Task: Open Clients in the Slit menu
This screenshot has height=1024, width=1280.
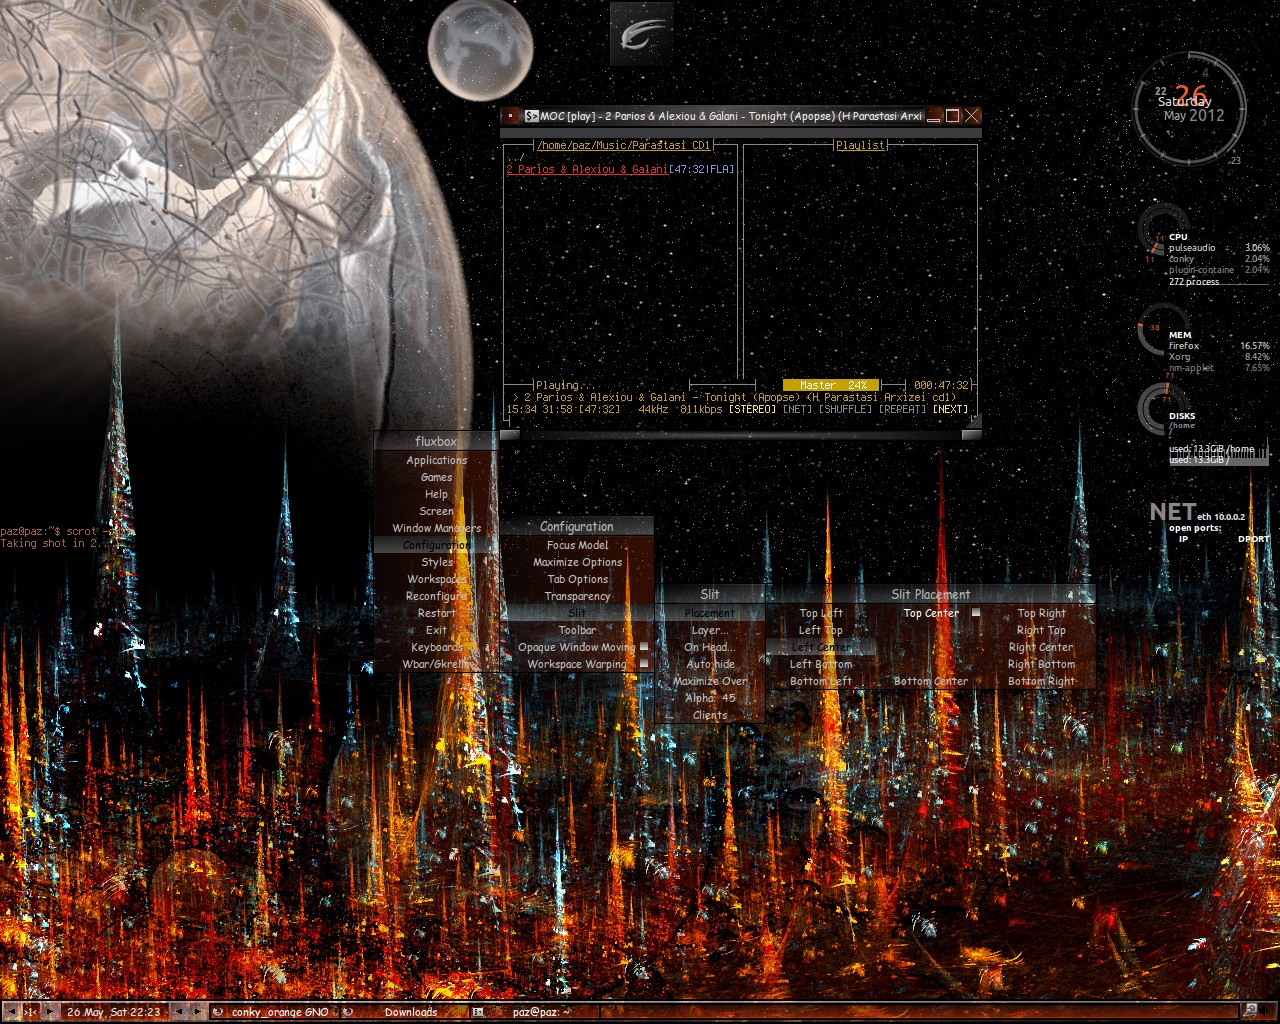Action: 710,715
